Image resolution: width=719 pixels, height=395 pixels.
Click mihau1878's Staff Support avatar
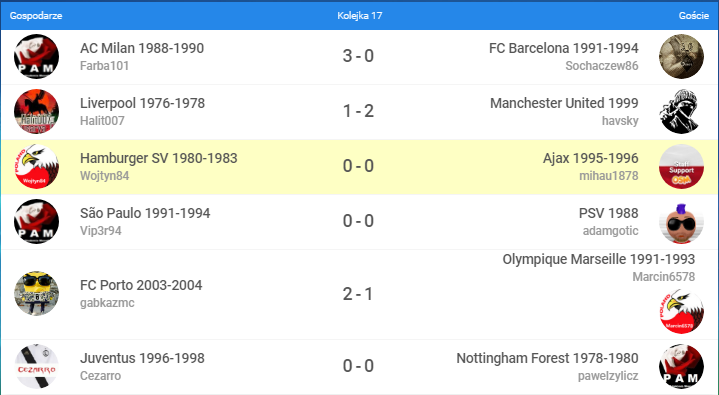pyautogui.click(x=681, y=167)
